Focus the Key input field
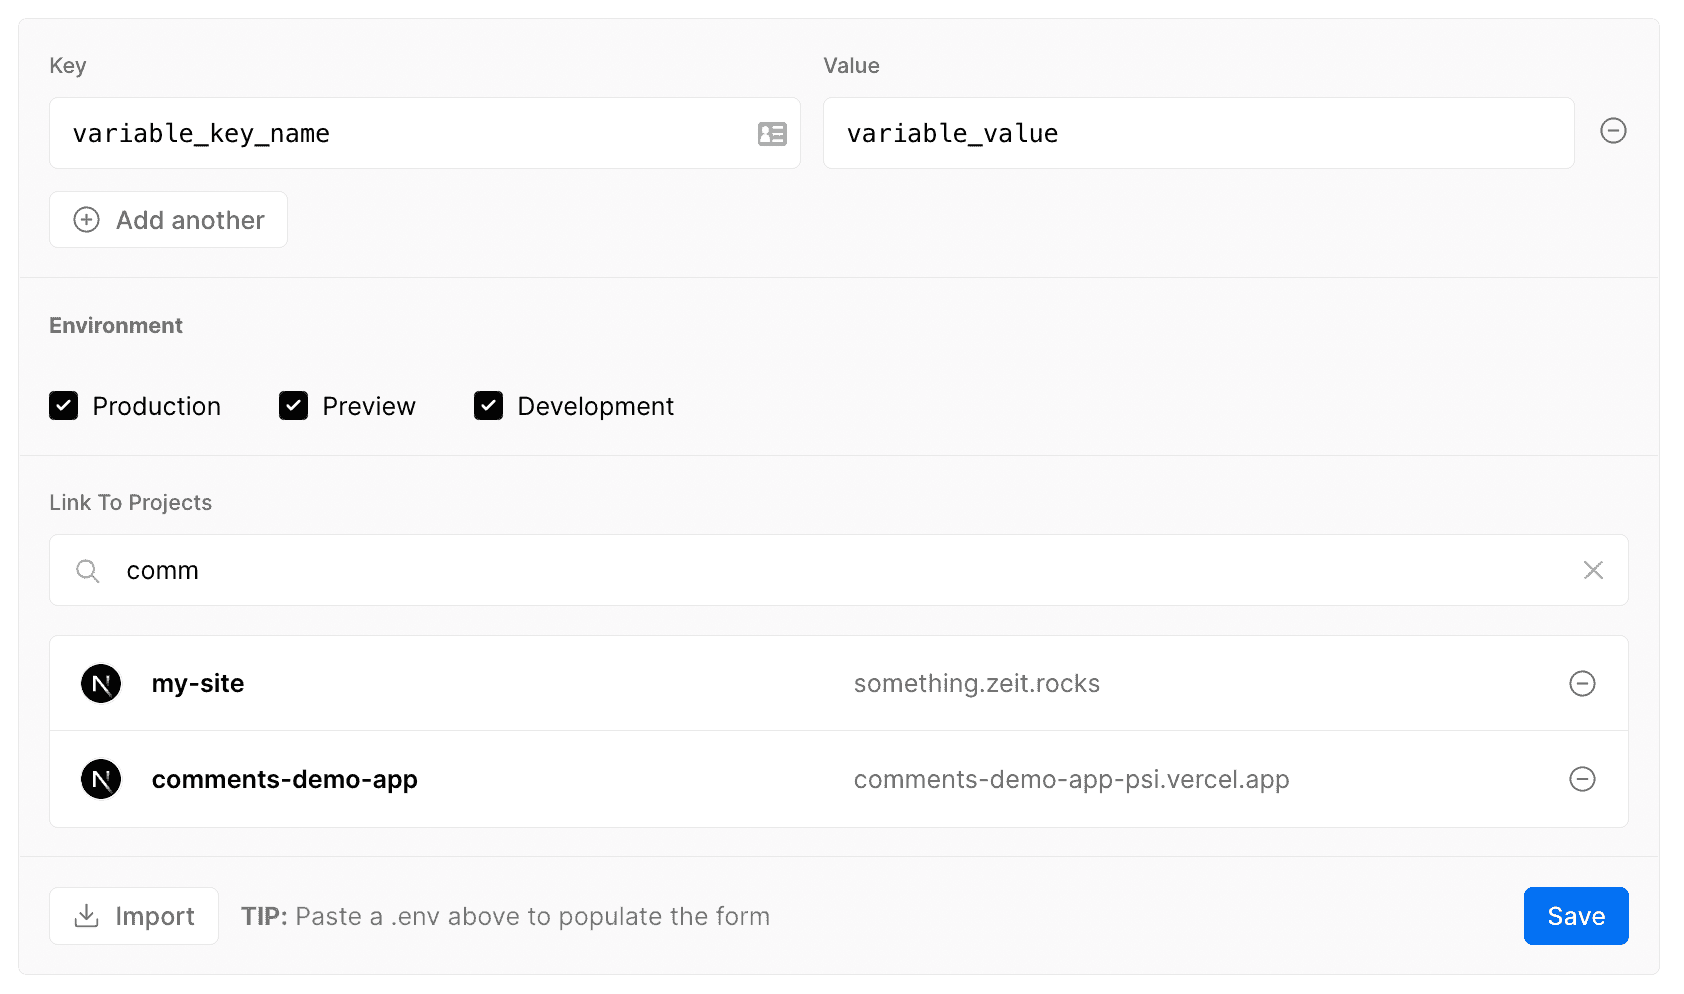1684x994 pixels. [400, 134]
